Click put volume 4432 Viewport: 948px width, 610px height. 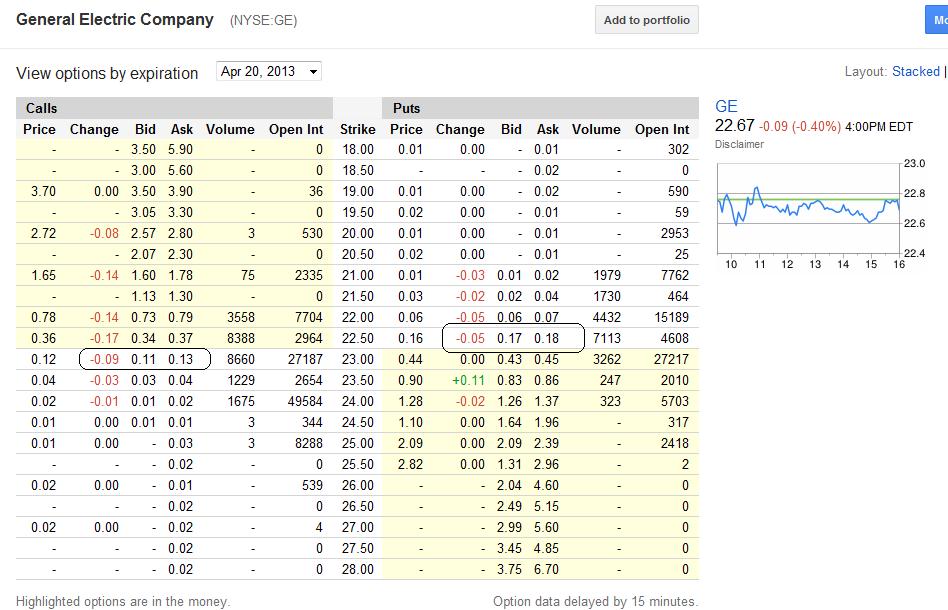coord(607,317)
